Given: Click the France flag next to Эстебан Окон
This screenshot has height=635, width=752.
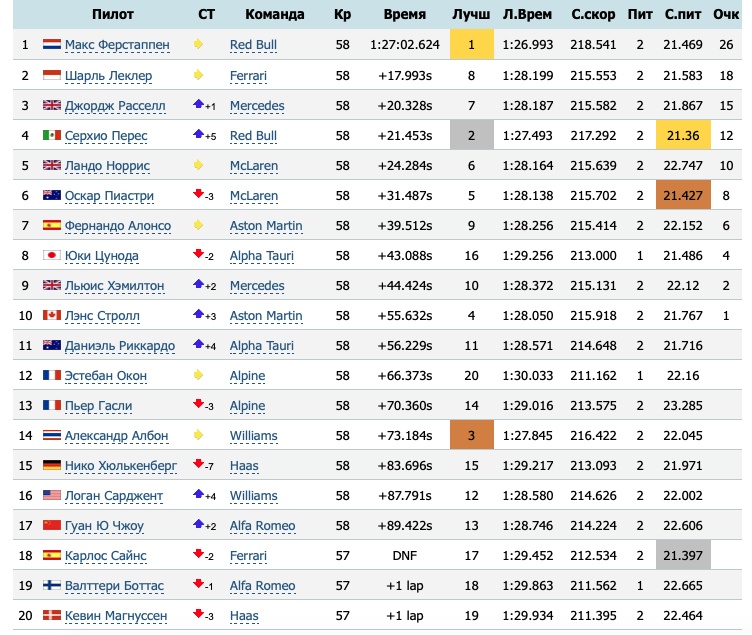Looking at the screenshot, I should click(x=52, y=375).
